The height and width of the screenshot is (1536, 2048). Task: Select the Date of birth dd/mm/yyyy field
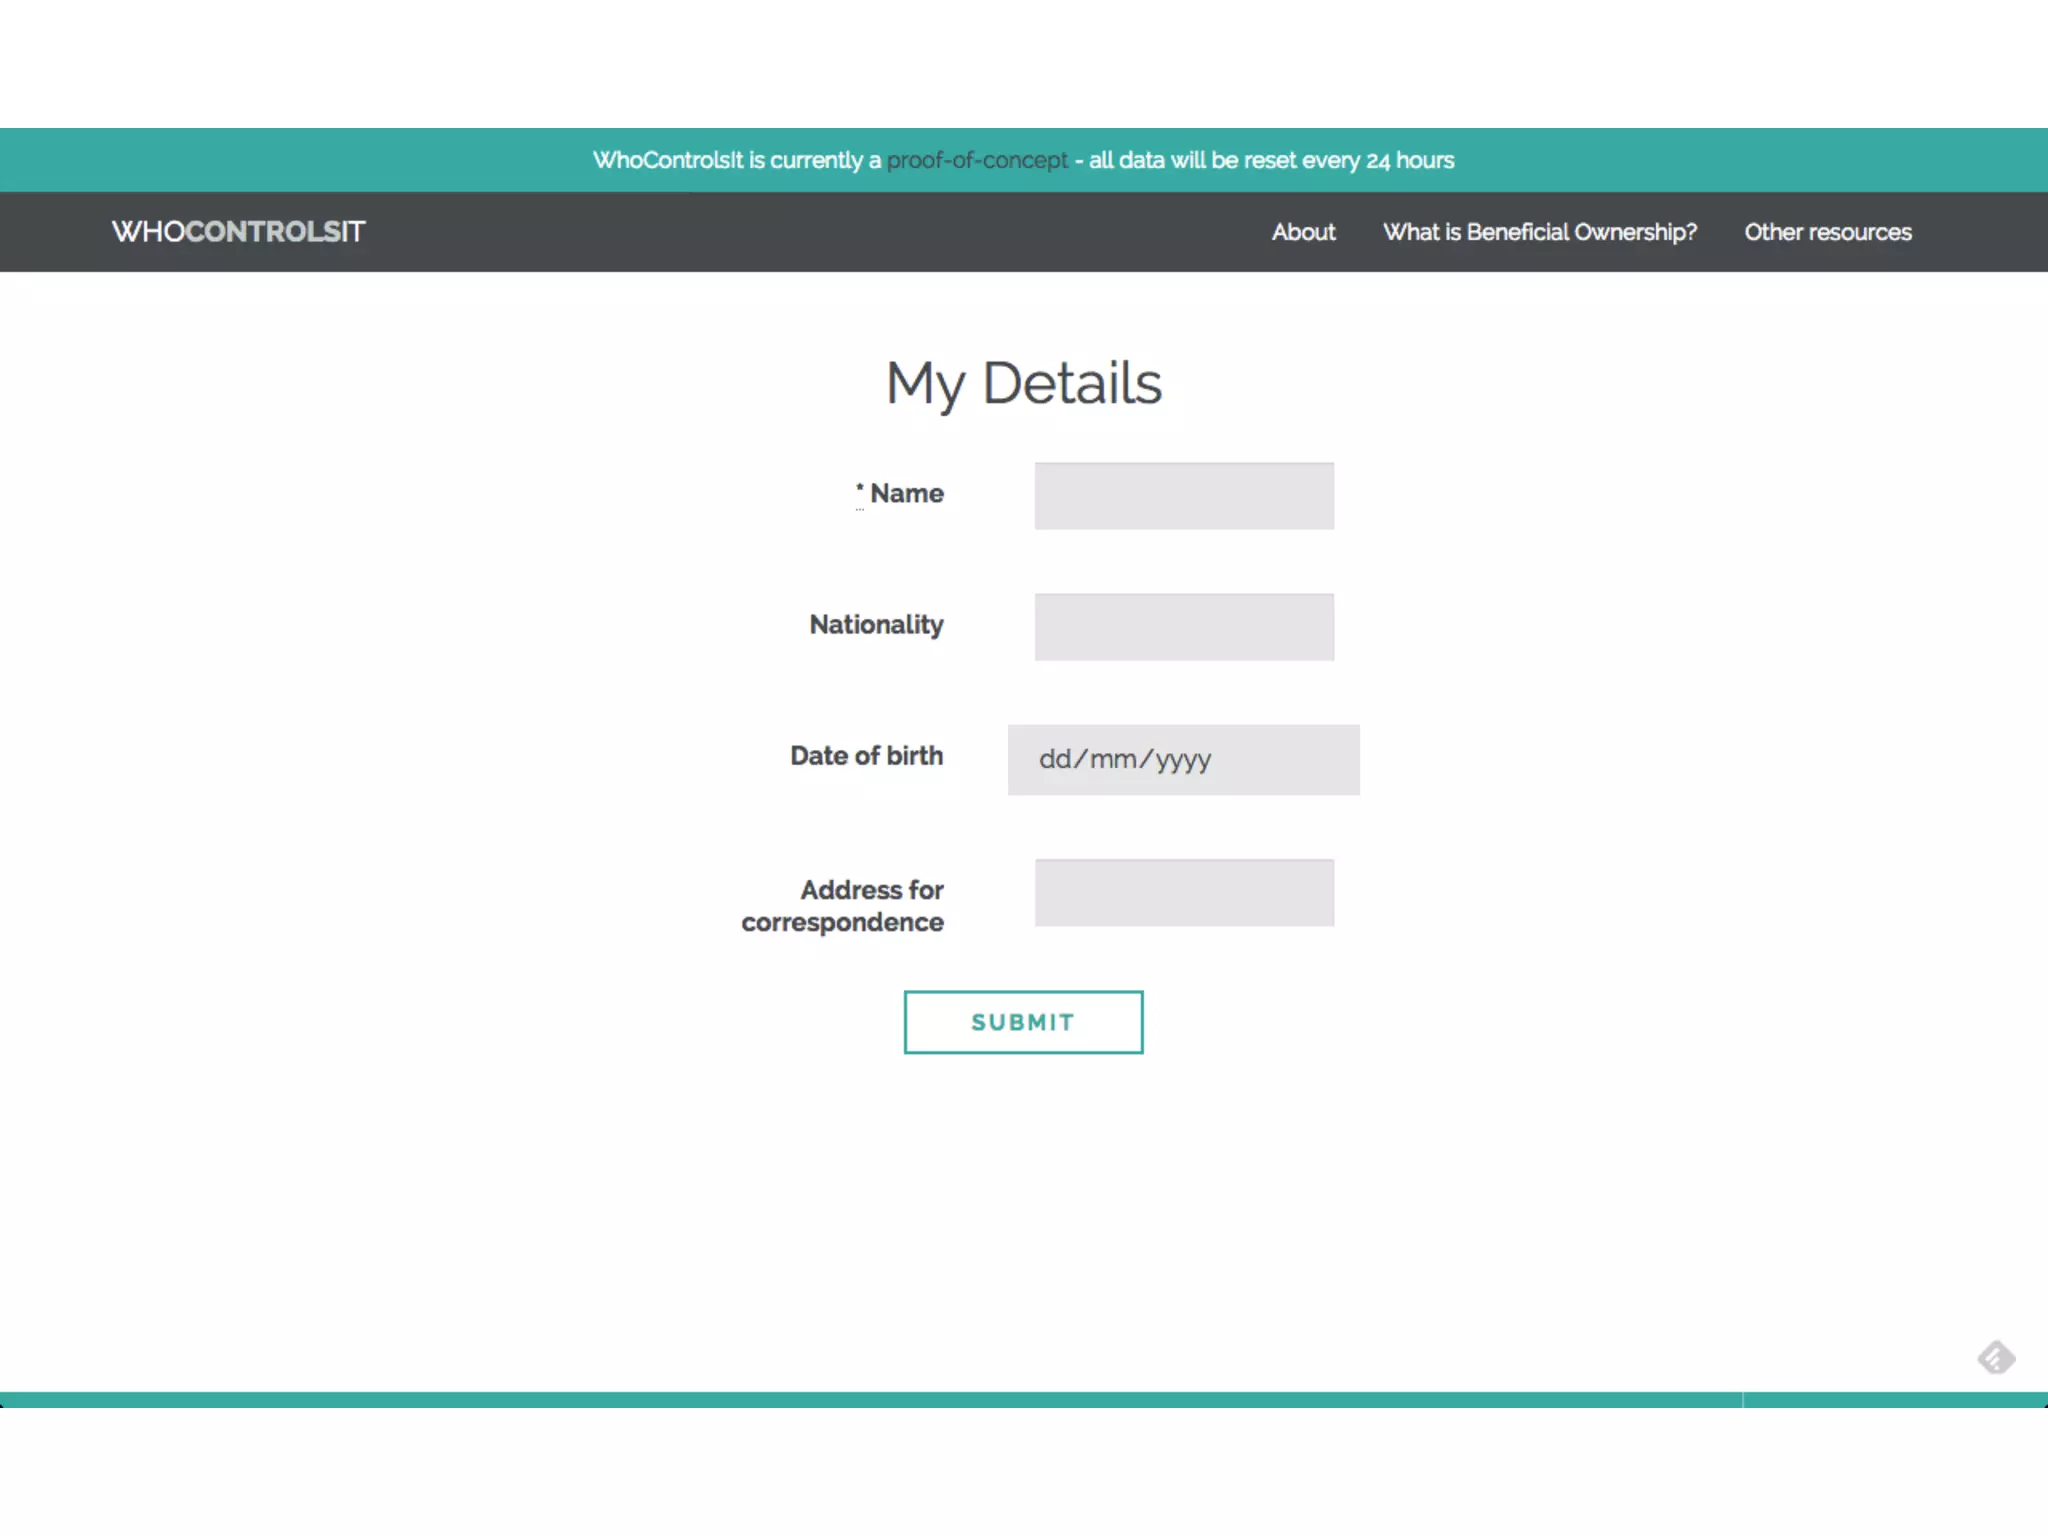1183,760
